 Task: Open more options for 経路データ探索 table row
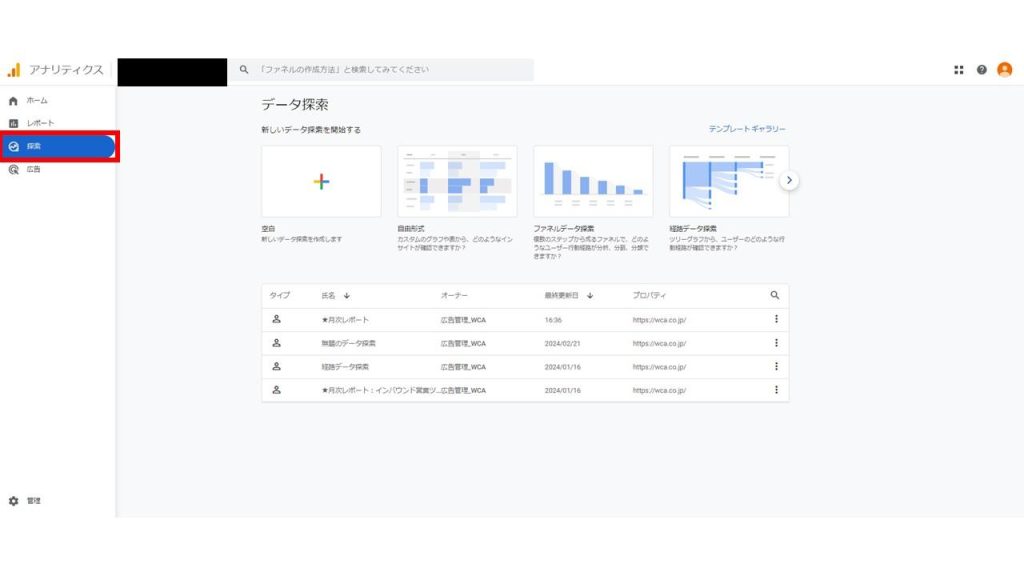776,366
